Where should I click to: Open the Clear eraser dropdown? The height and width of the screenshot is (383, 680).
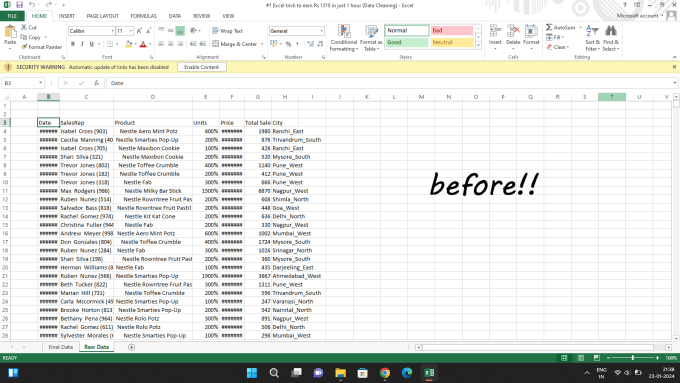pos(558,47)
